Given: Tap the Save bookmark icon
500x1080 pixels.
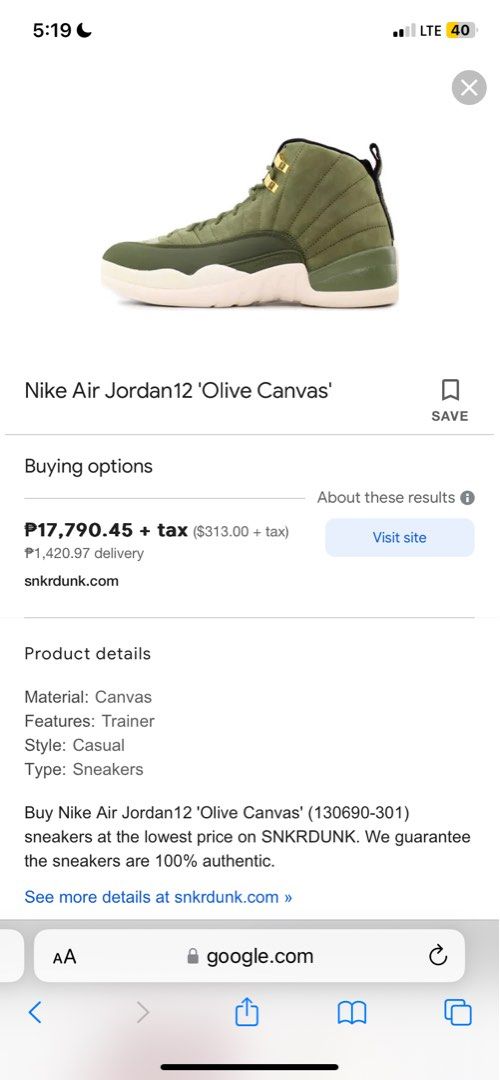Looking at the screenshot, I should coord(450,391).
